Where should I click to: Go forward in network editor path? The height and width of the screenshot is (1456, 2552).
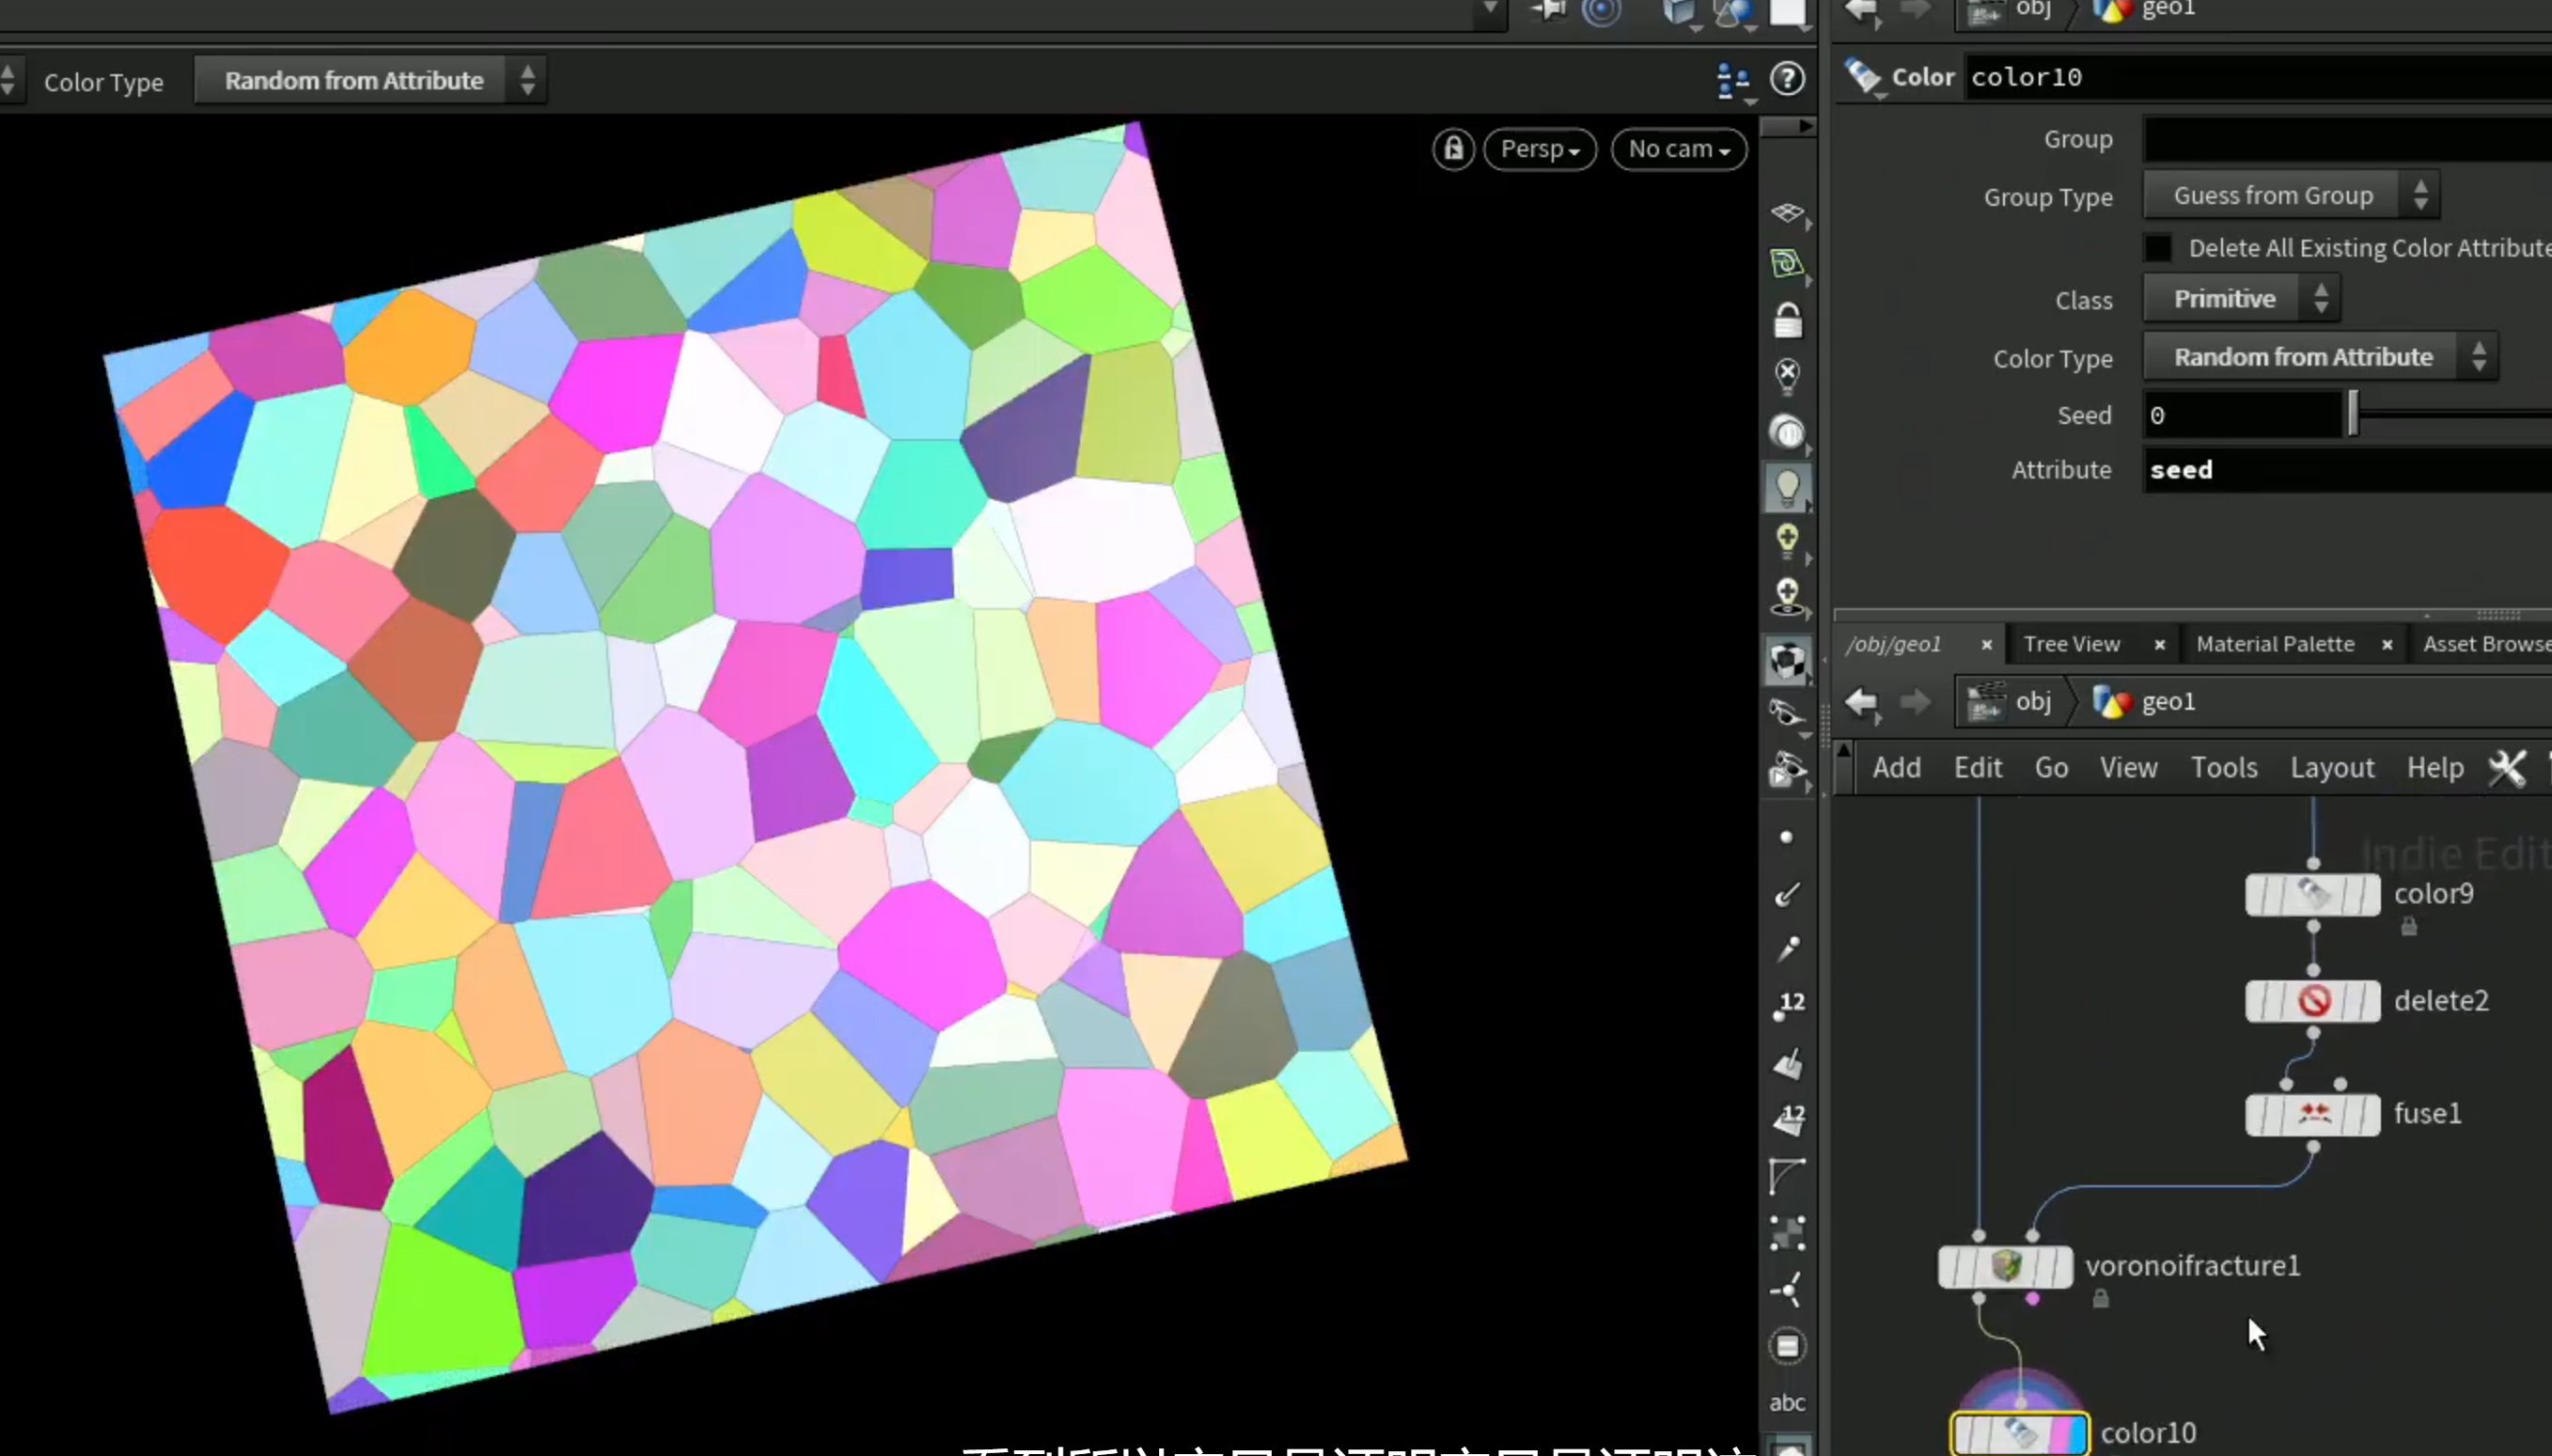1915,702
